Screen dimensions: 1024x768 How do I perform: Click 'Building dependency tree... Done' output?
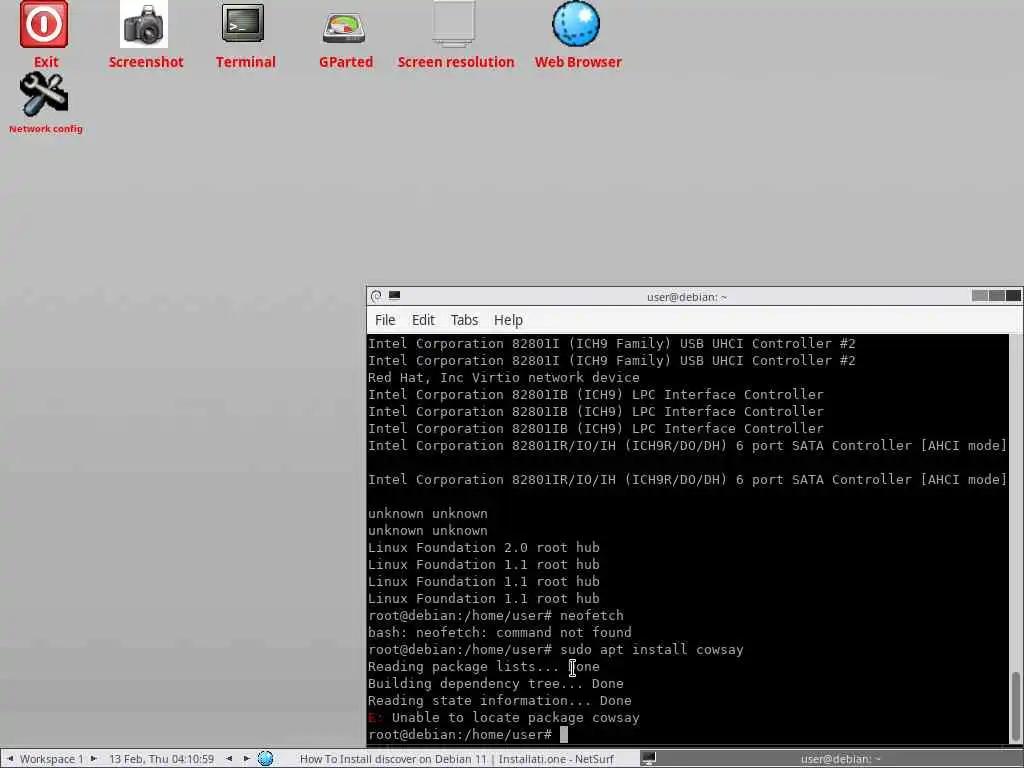(496, 683)
